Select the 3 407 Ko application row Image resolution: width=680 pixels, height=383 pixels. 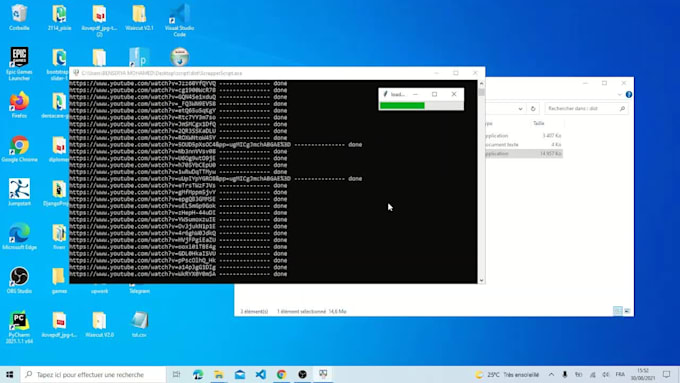523,136
